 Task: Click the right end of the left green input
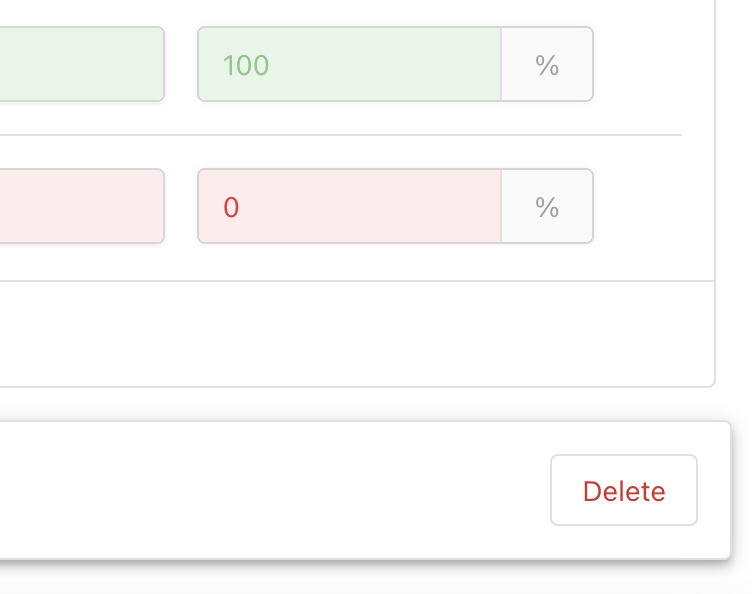coord(152,65)
